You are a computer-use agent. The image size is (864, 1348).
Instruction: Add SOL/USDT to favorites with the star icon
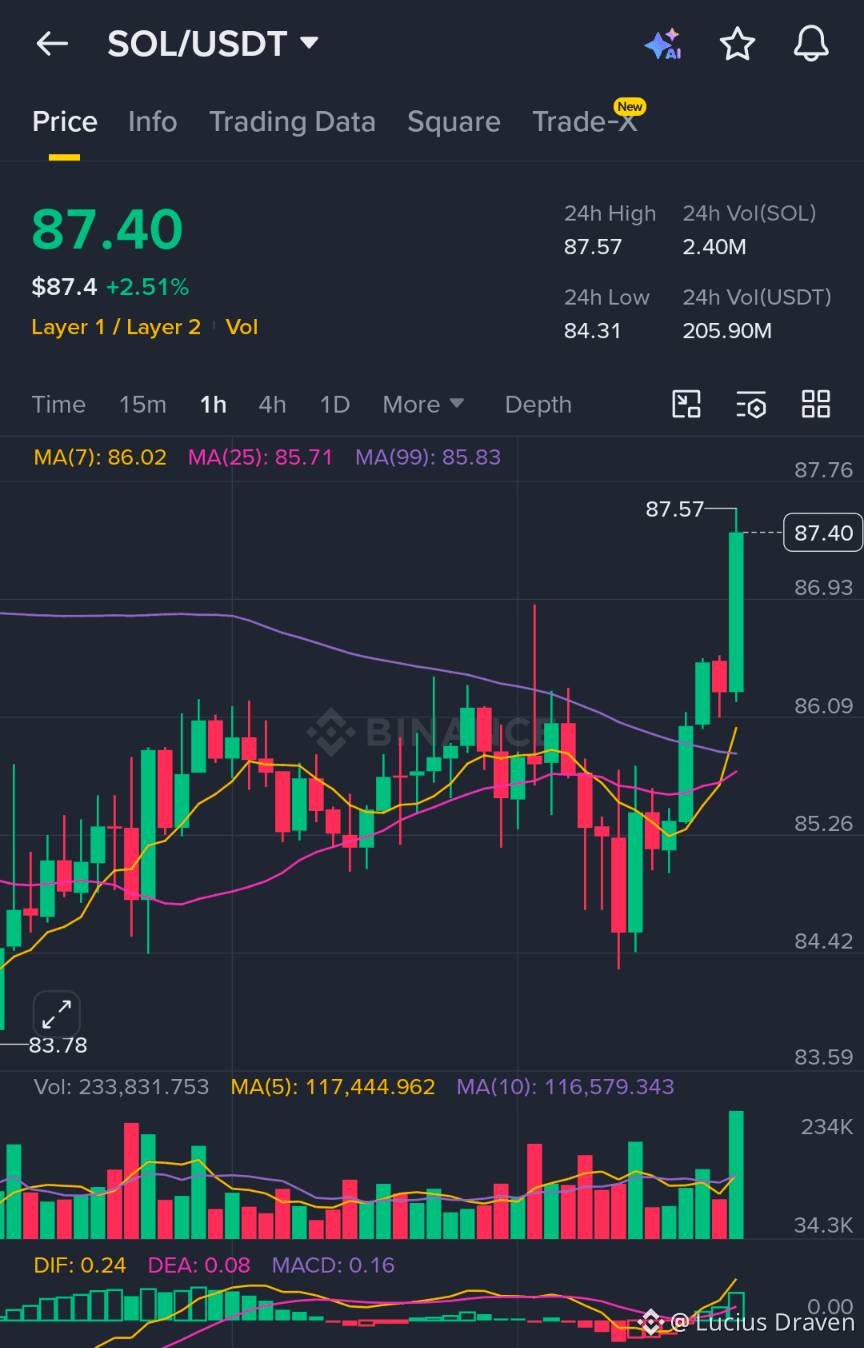(737, 44)
